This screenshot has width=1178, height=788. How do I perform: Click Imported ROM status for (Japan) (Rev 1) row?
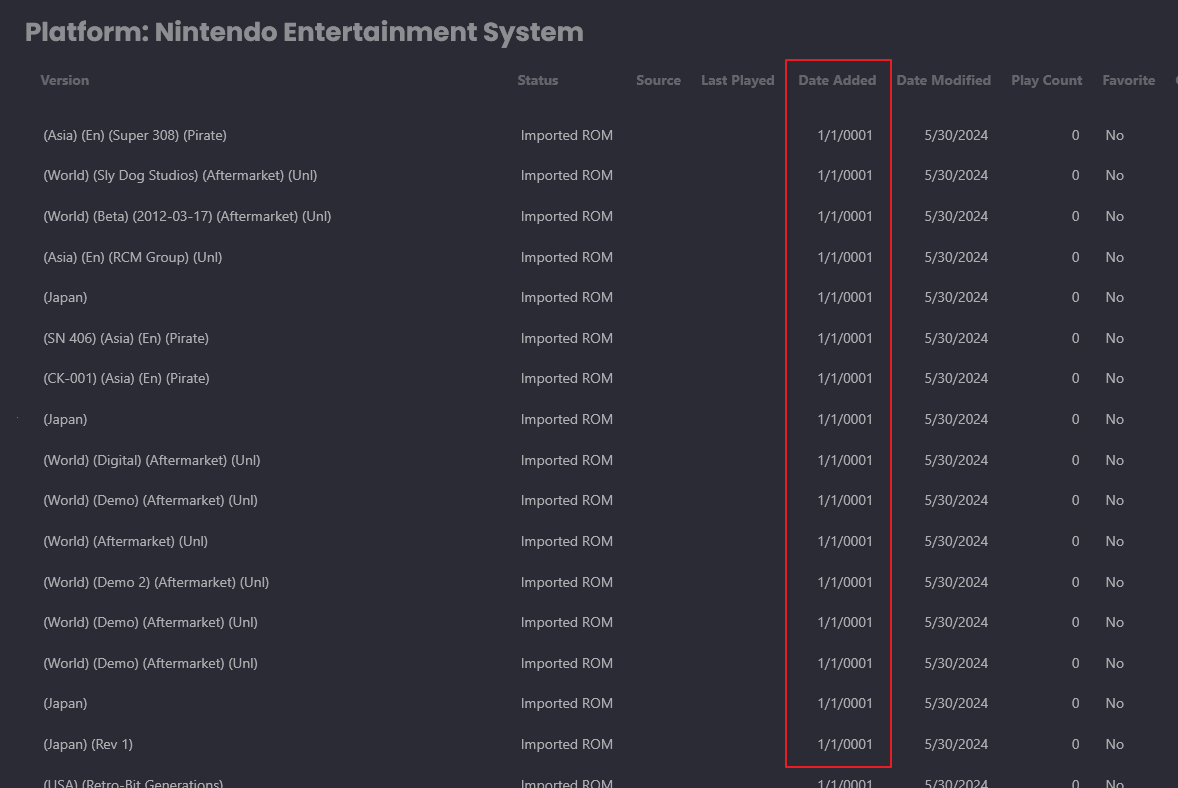pyautogui.click(x=566, y=744)
